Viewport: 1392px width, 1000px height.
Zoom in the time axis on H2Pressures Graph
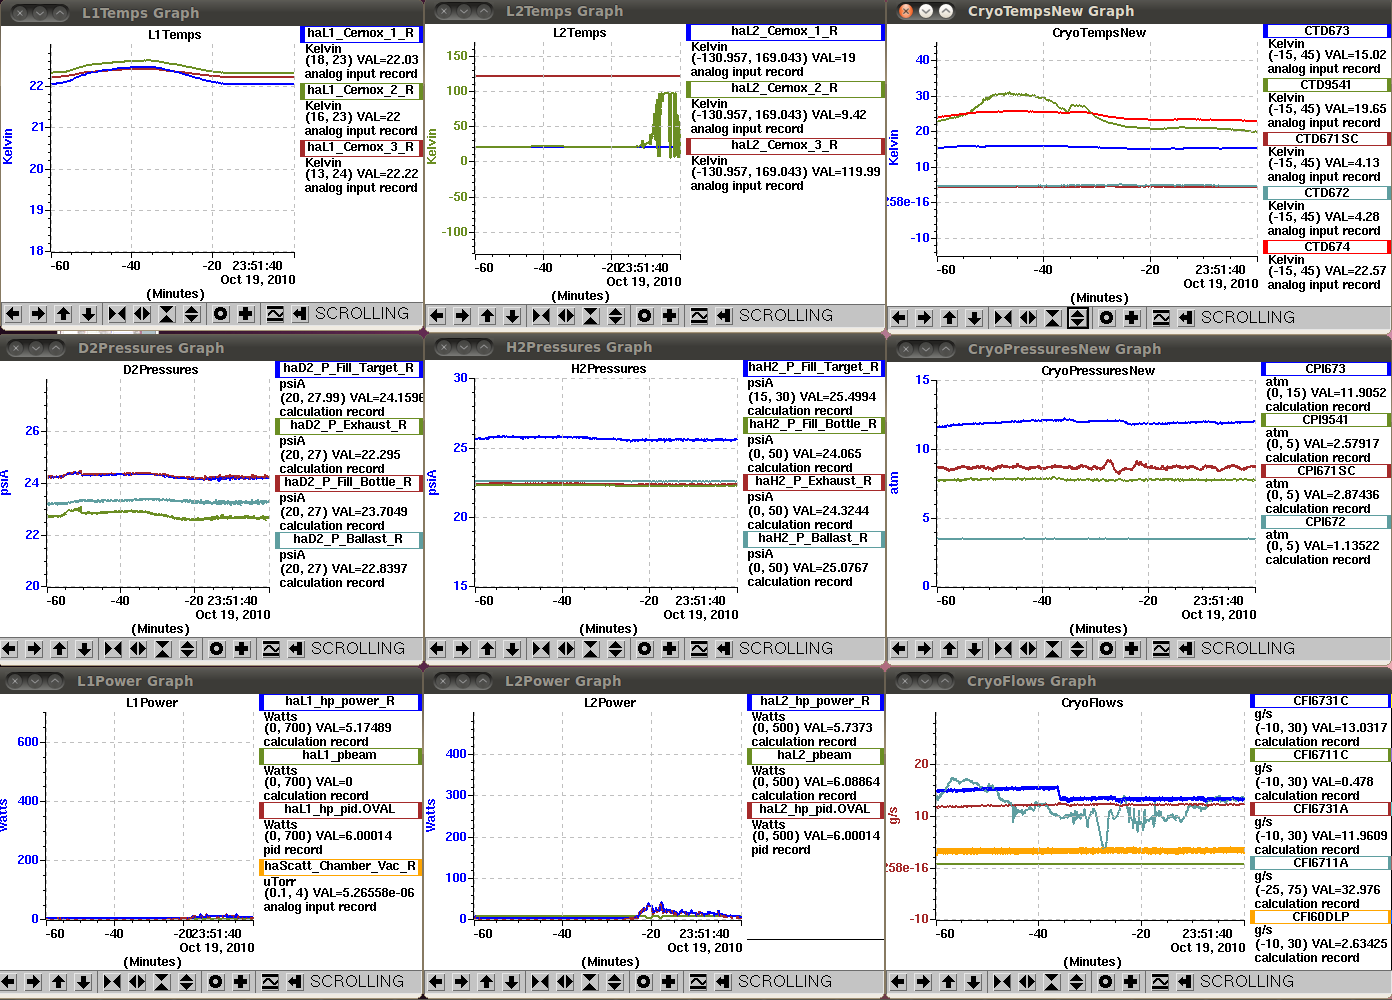541,649
